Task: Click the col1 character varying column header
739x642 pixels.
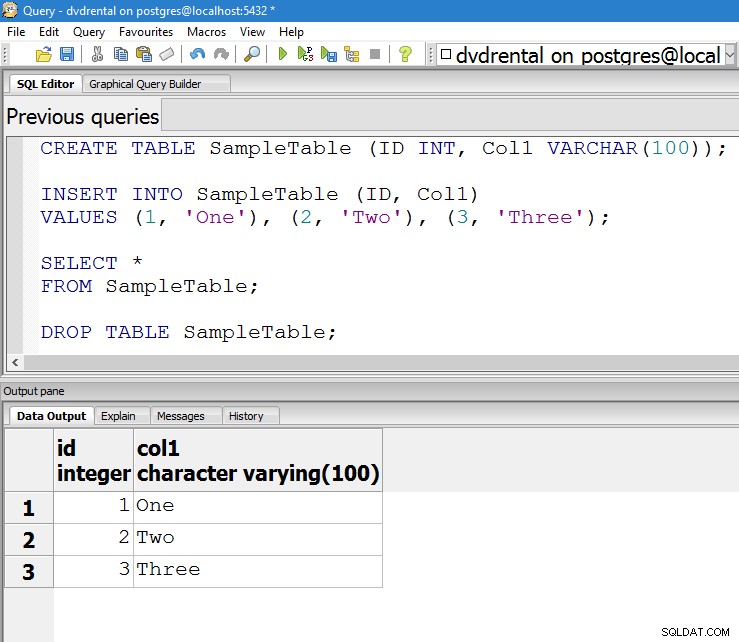Action: pyautogui.click(x=258, y=460)
